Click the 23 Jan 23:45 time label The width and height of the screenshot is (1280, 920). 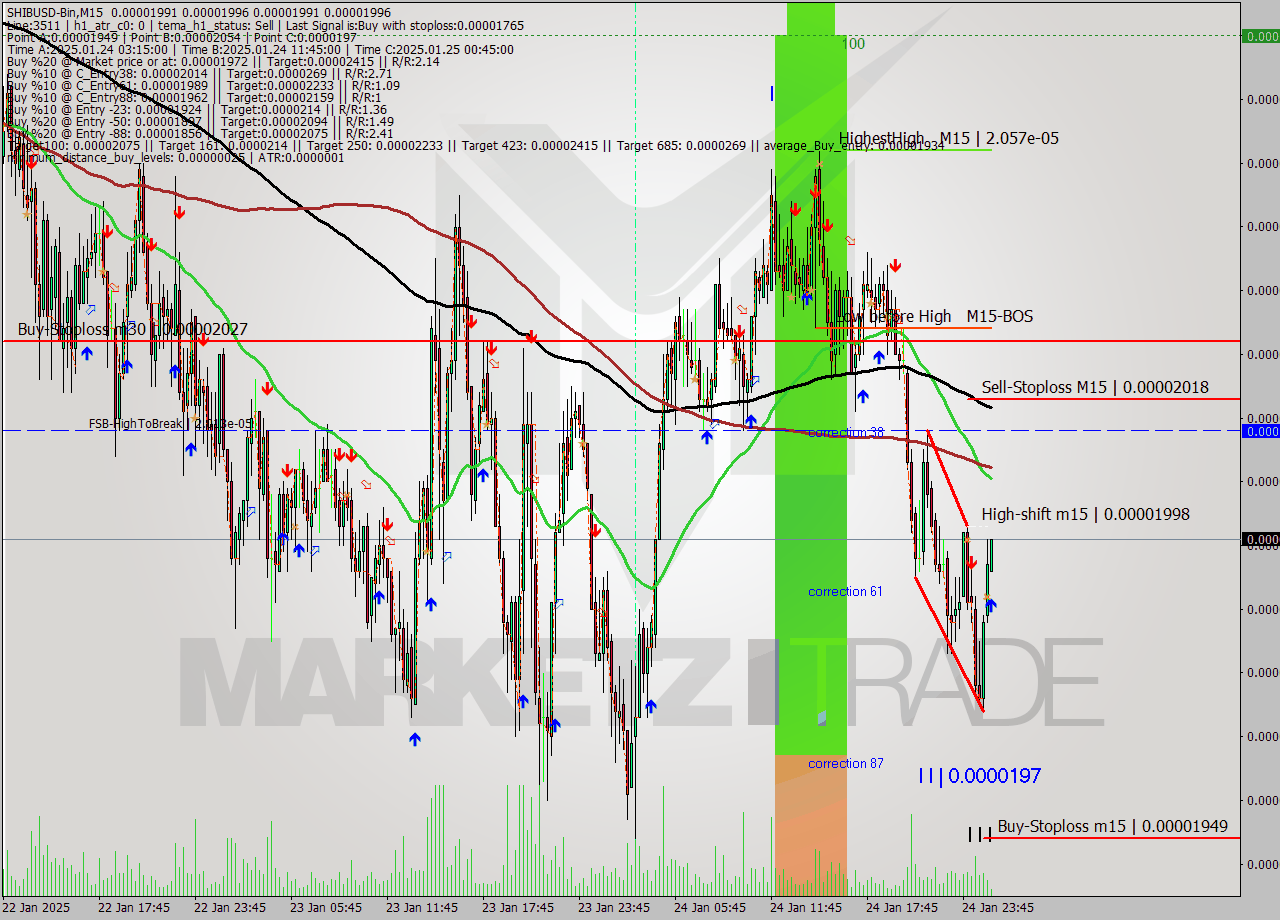tap(614, 908)
